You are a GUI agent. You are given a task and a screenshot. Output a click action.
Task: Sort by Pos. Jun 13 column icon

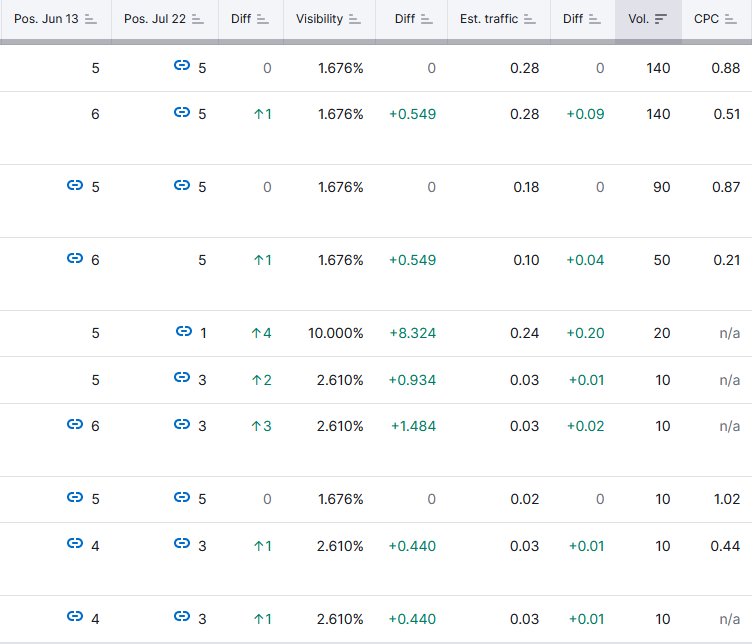[91, 19]
